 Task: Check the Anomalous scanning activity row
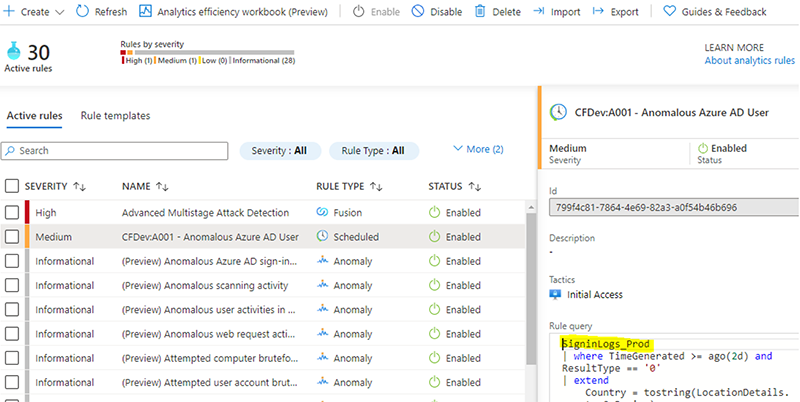(12, 285)
